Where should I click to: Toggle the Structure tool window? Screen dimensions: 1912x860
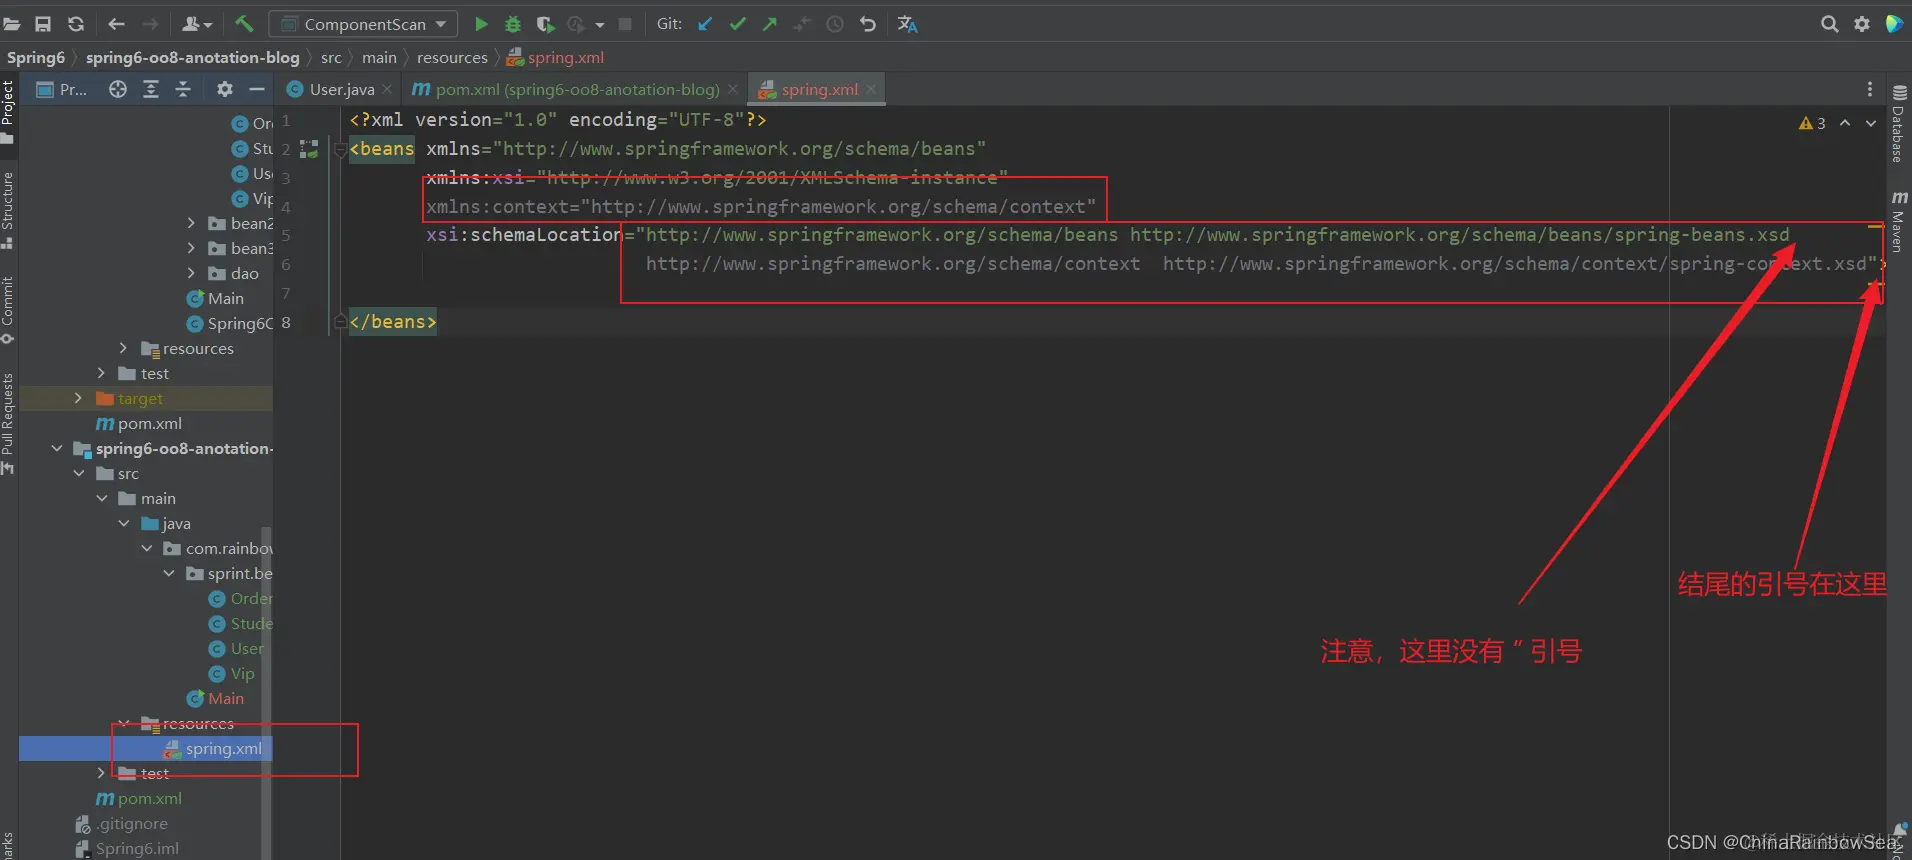coord(8,210)
